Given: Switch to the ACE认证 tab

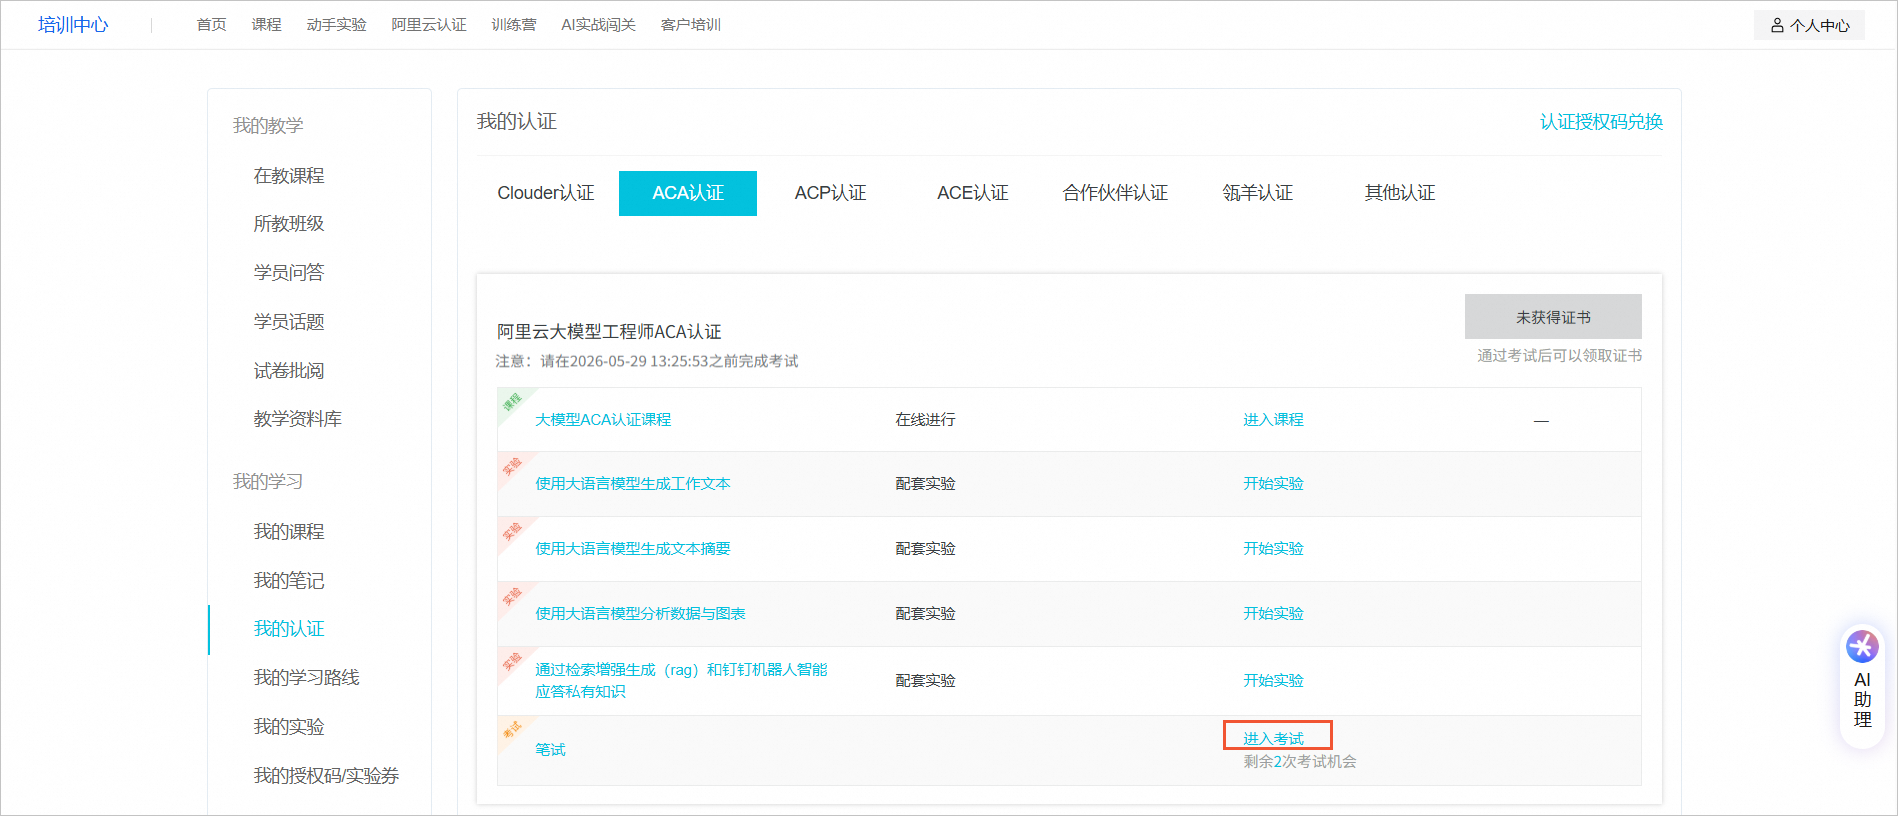Looking at the screenshot, I should coord(972,193).
